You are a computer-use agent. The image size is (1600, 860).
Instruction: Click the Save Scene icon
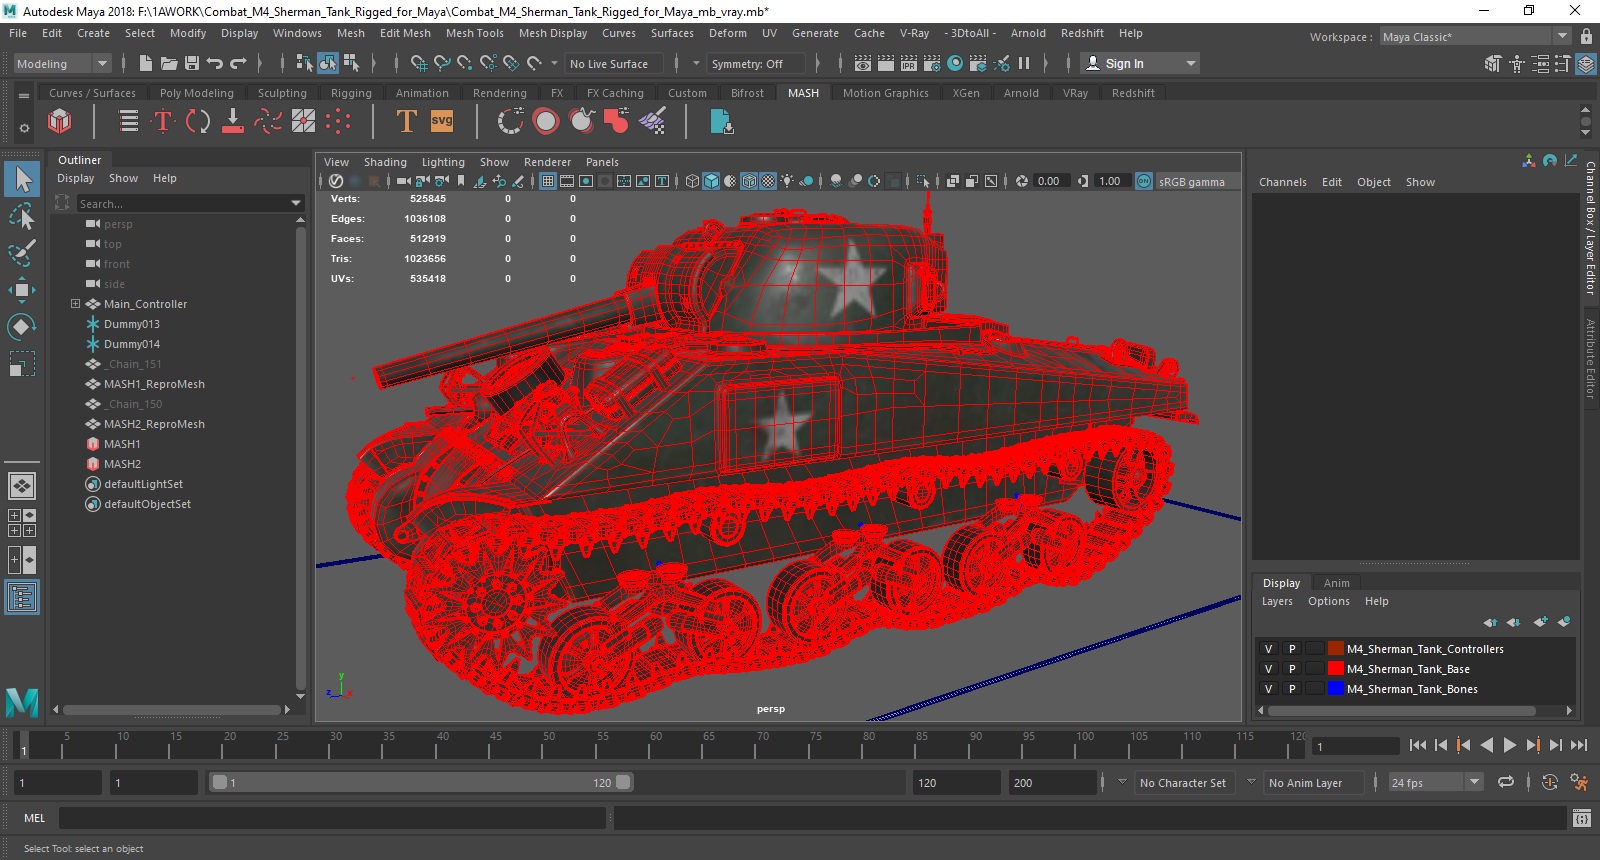(192, 63)
